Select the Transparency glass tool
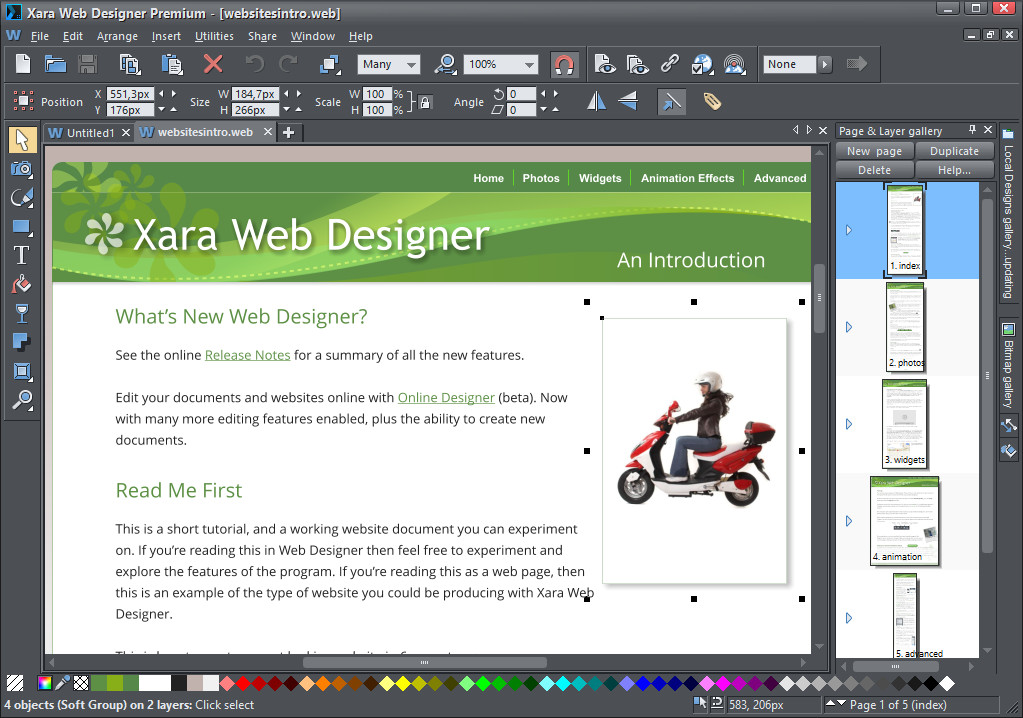This screenshot has width=1023, height=718. (22, 314)
